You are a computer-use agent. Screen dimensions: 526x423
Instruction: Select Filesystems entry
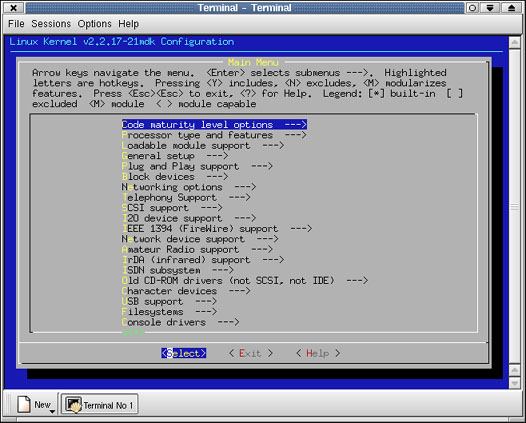(x=169, y=312)
